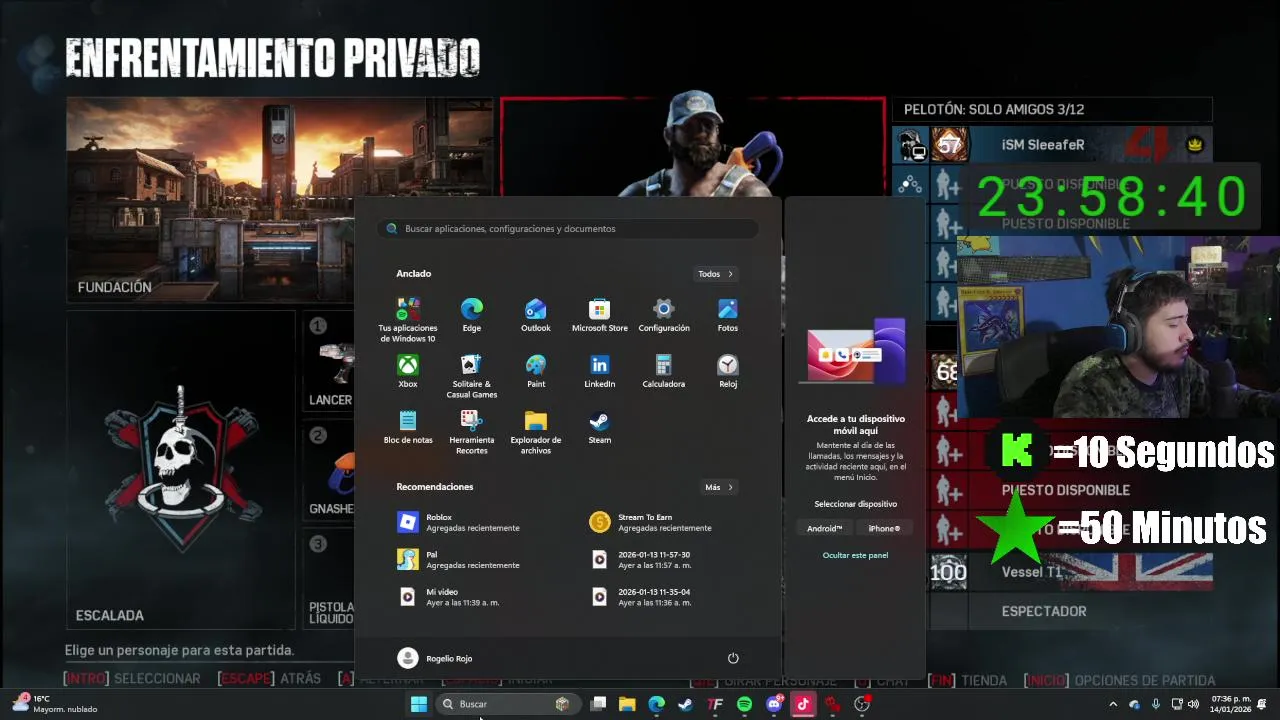Select the Fundación map thumbnail in game
Image resolution: width=1280 pixels, height=720 pixels.
tap(280, 200)
